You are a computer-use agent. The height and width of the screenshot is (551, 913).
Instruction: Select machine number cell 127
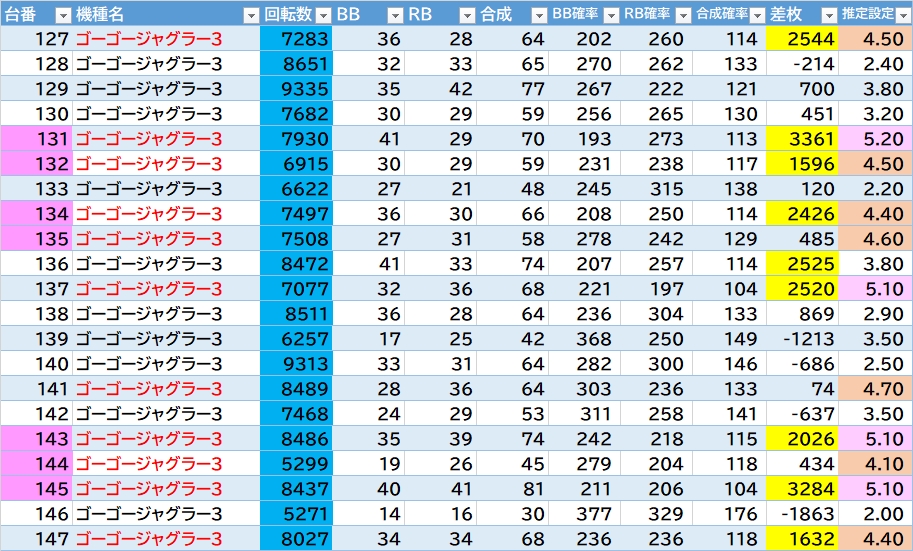(x=36, y=38)
